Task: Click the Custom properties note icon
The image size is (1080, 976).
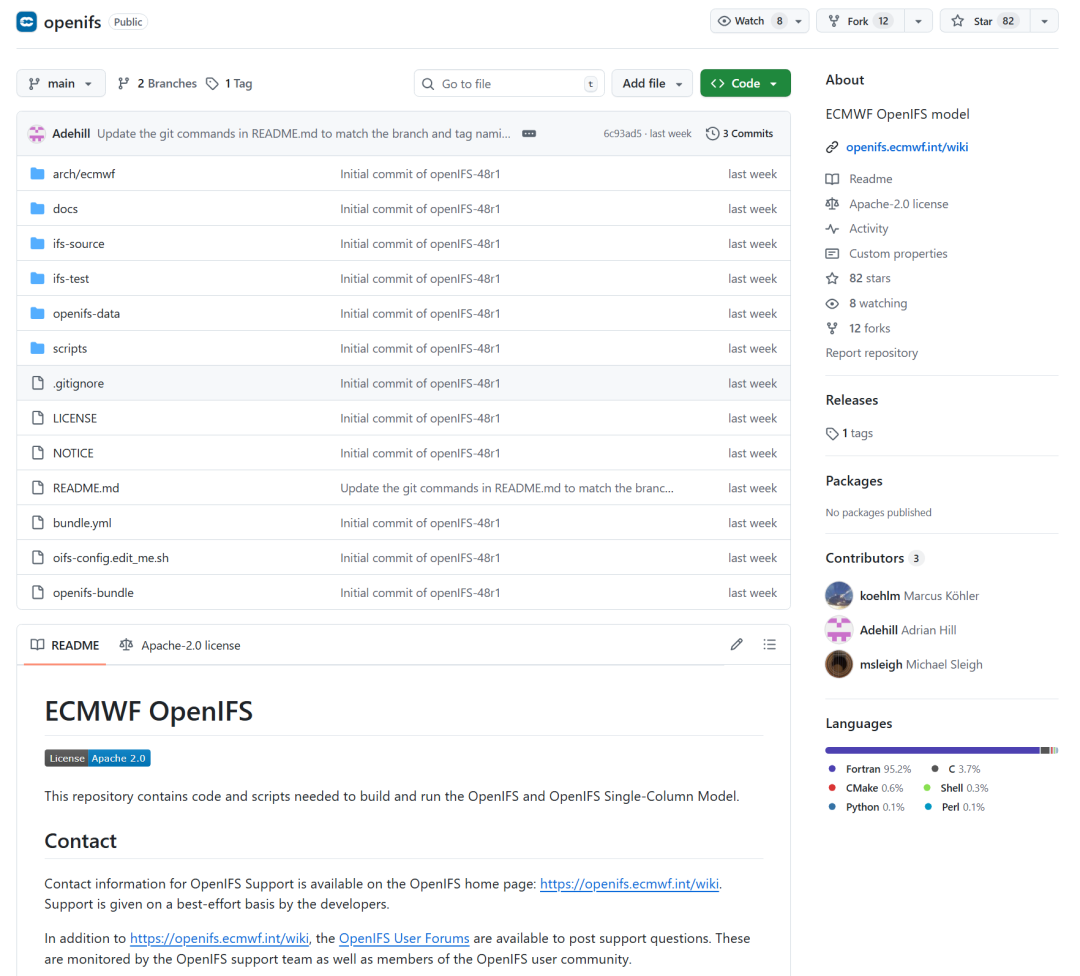Action: click(x=832, y=253)
